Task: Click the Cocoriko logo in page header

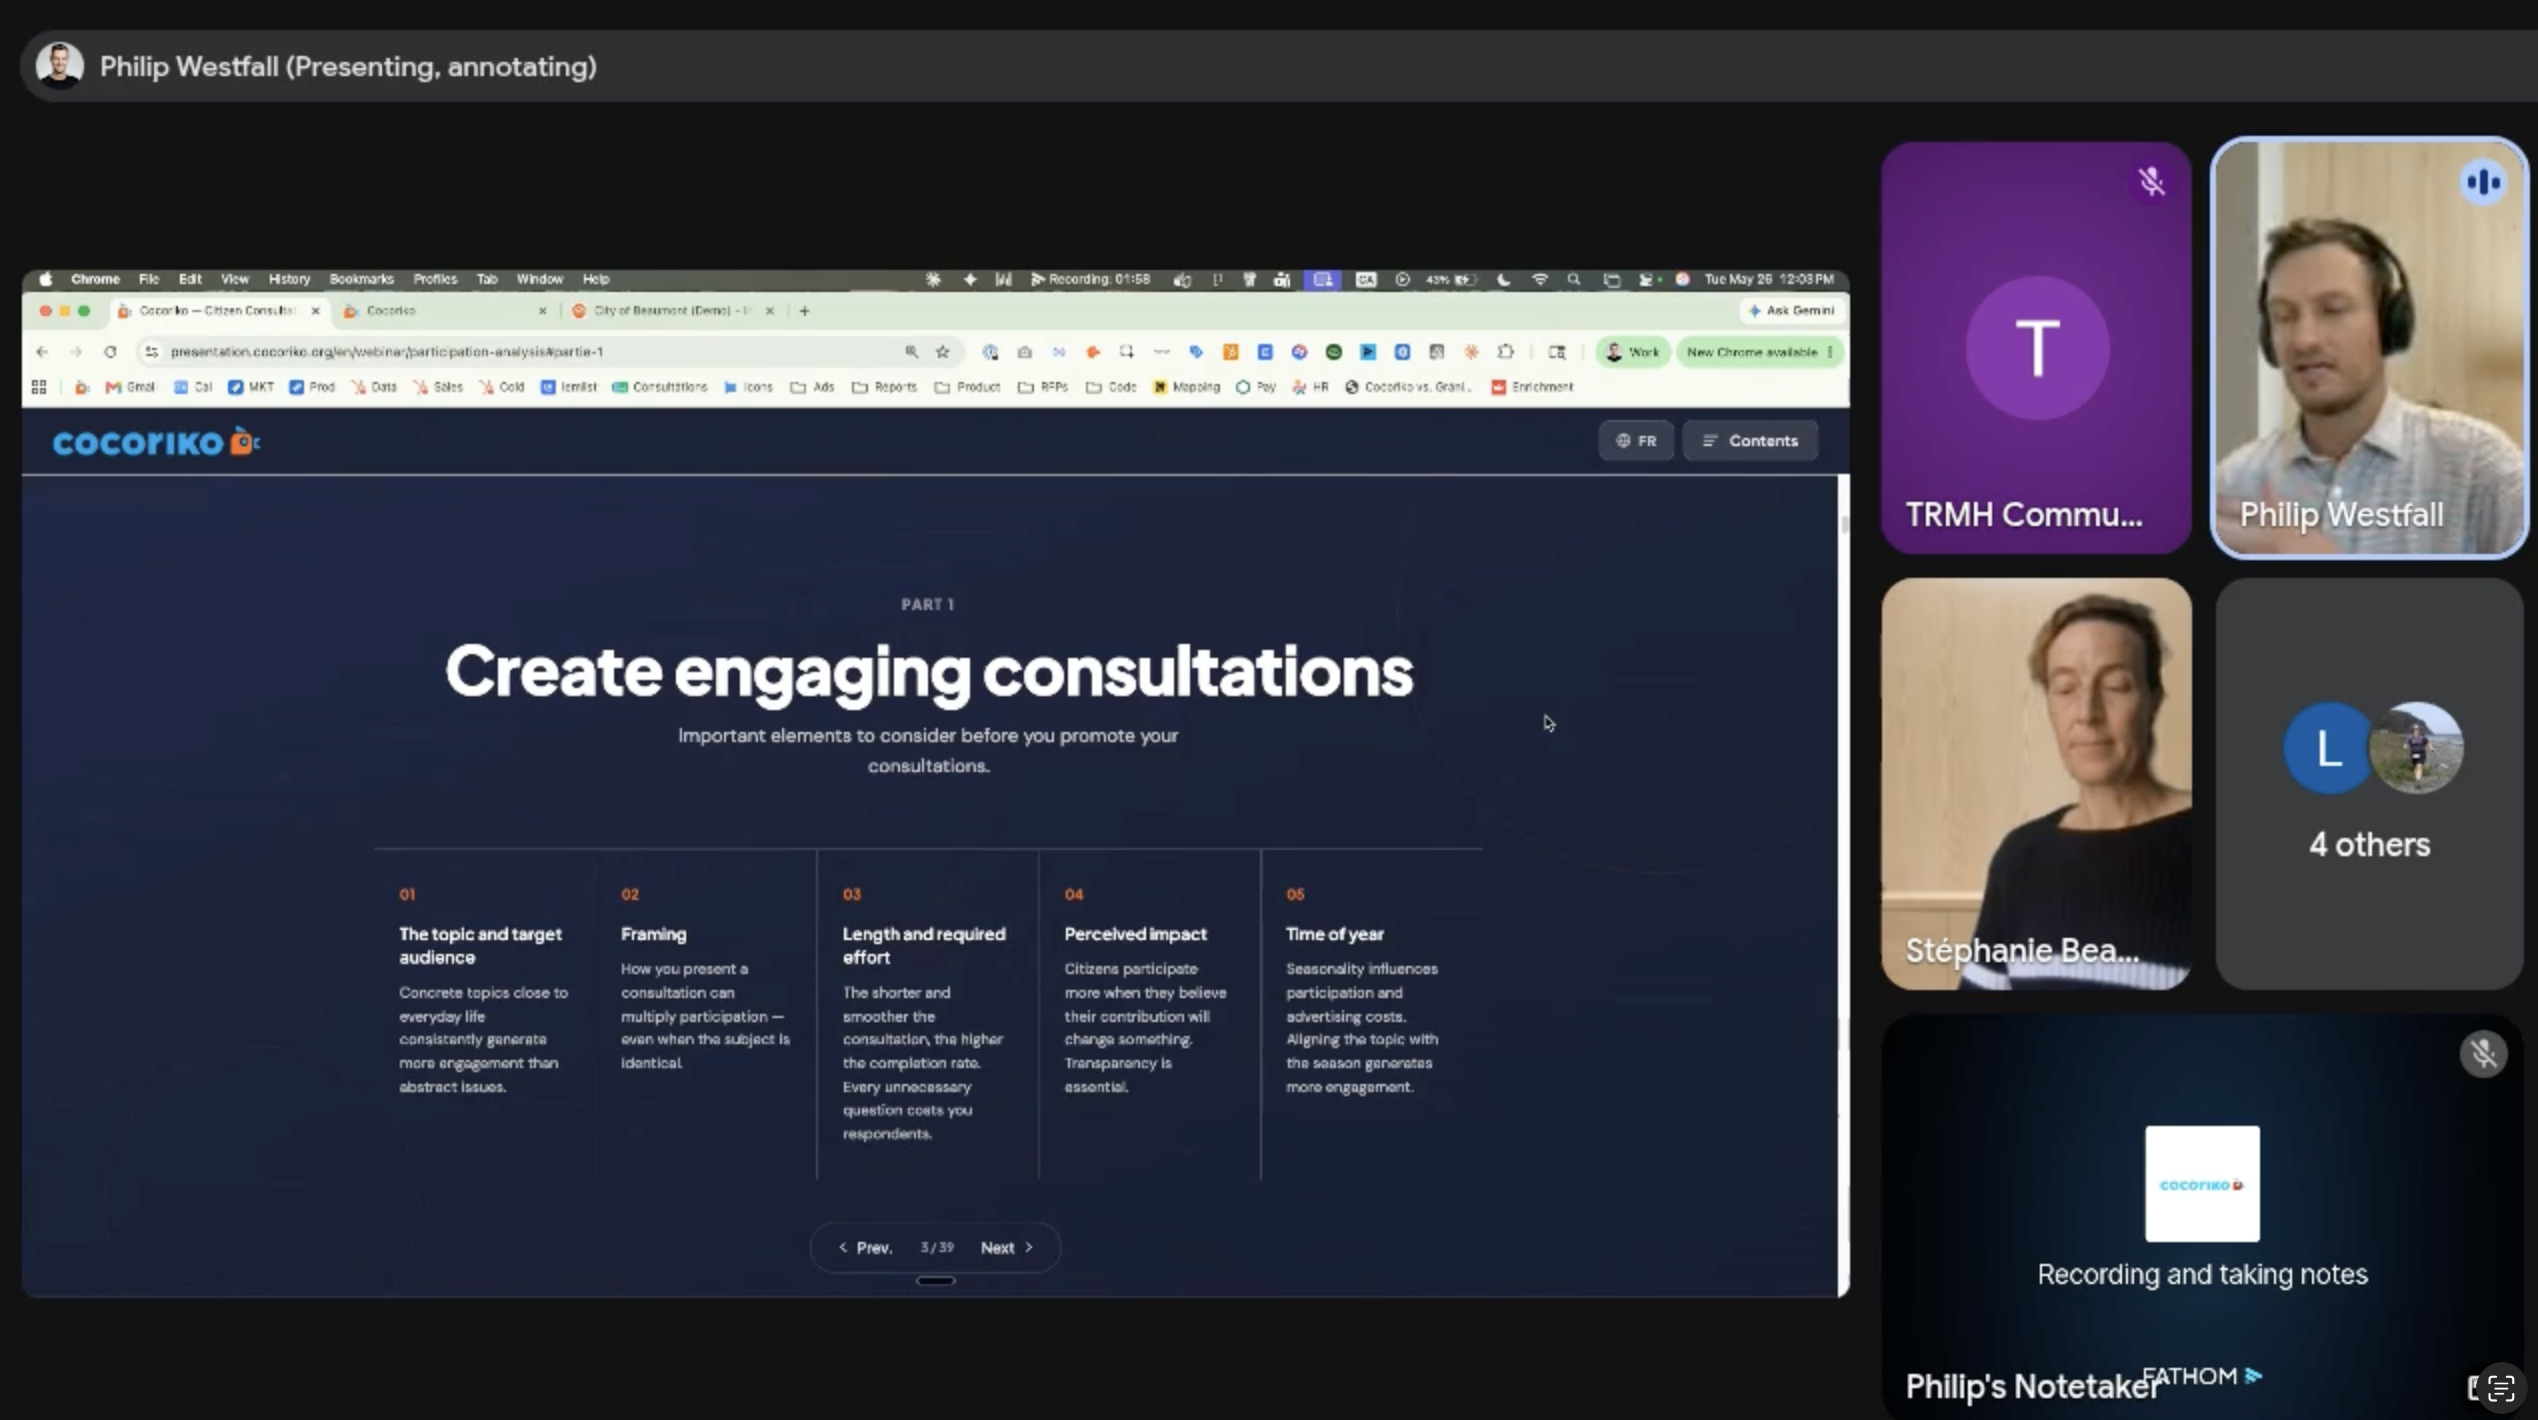Action: (x=156, y=442)
